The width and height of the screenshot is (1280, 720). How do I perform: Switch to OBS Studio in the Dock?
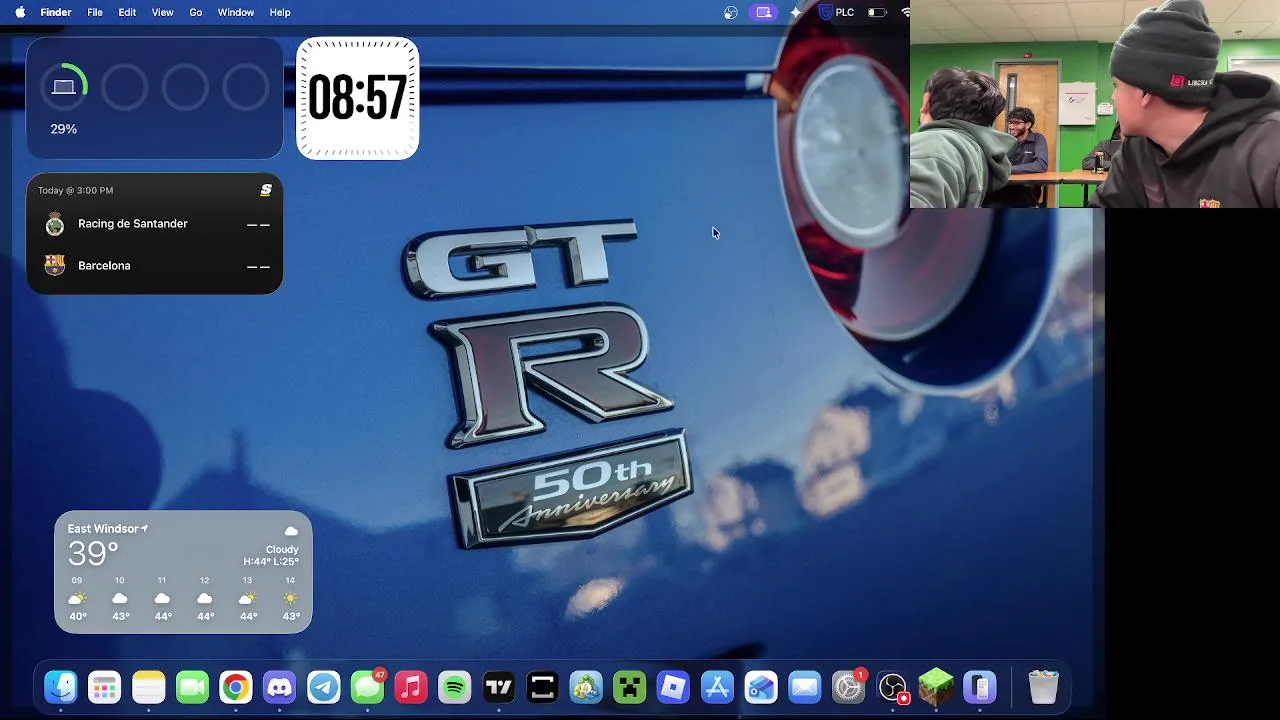click(x=892, y=687)
